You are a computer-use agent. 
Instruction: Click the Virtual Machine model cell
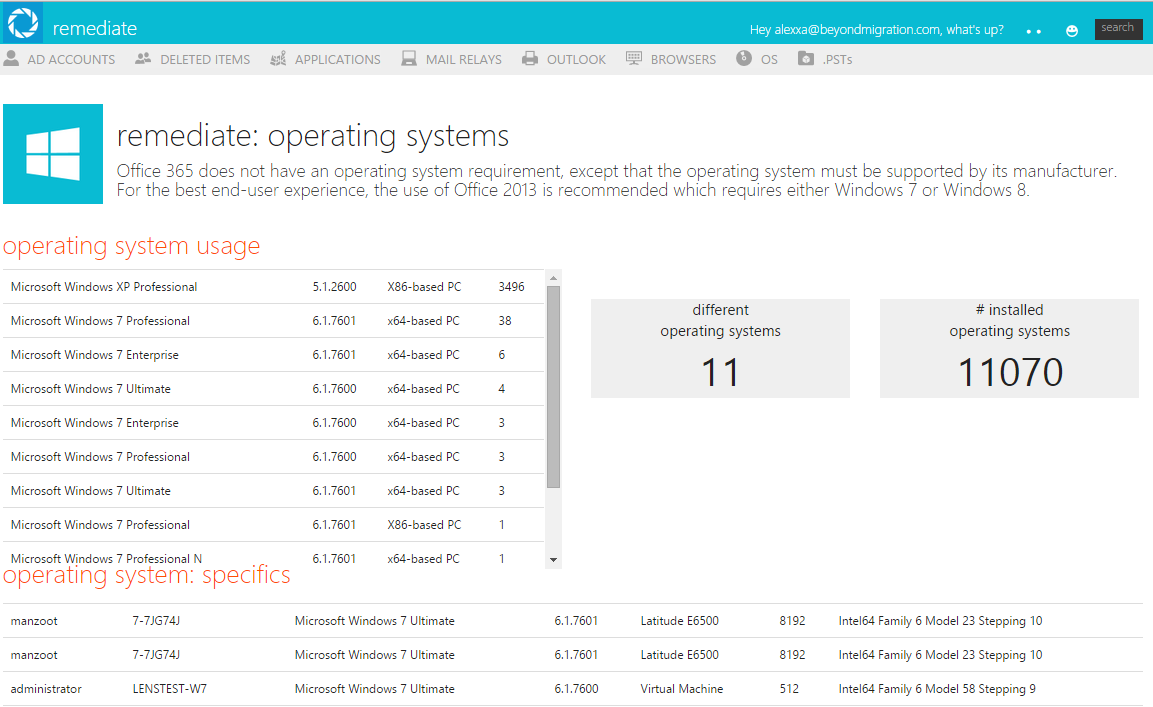682,689
